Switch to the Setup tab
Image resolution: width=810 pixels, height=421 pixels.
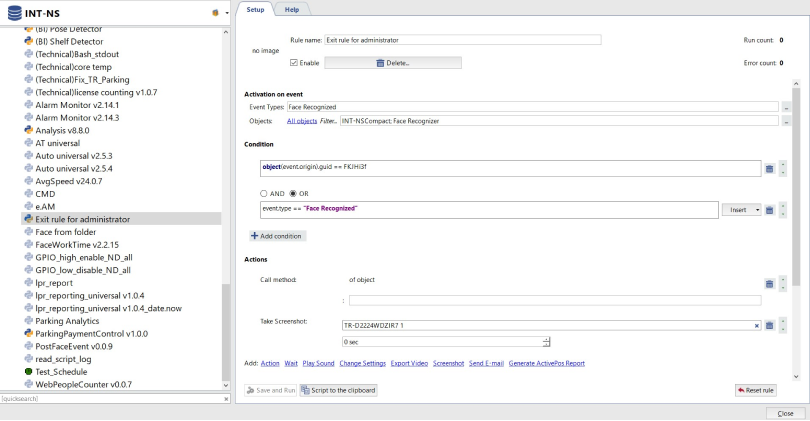click(255, 8)
